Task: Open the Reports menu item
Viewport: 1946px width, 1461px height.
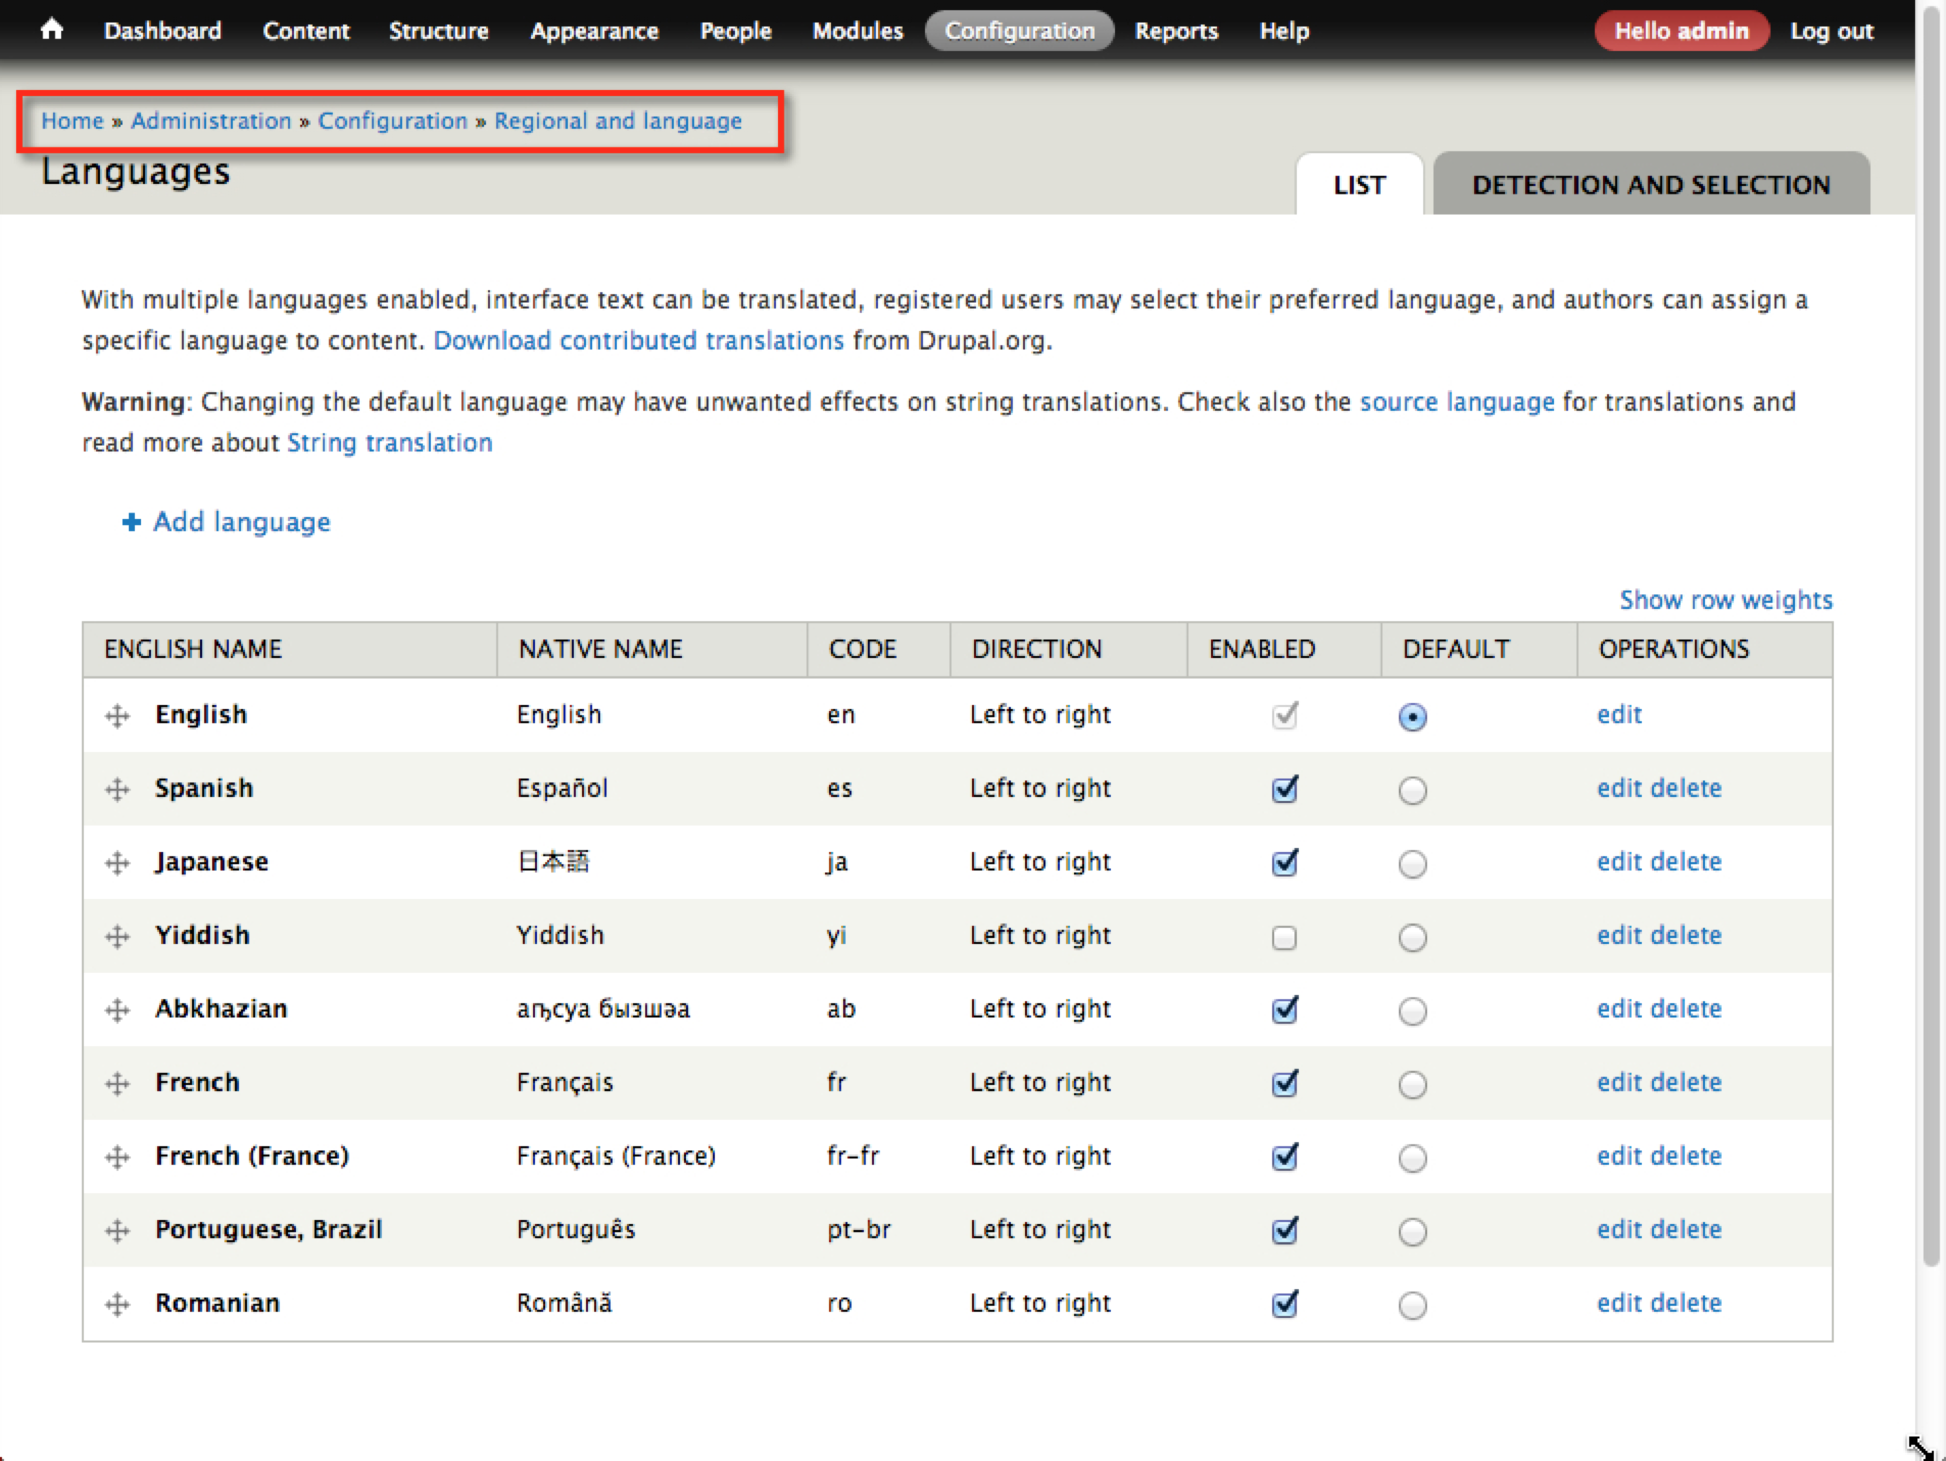Action: (1176, 31)
